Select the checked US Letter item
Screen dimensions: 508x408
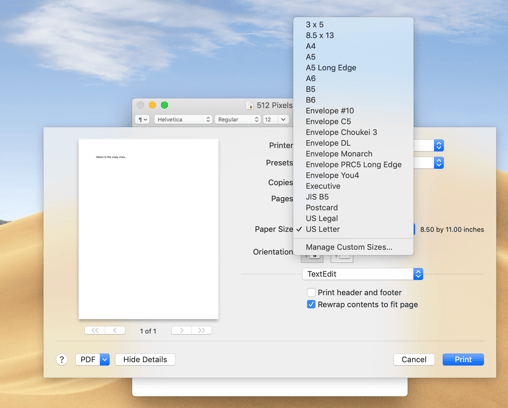(x=353, y=229)
